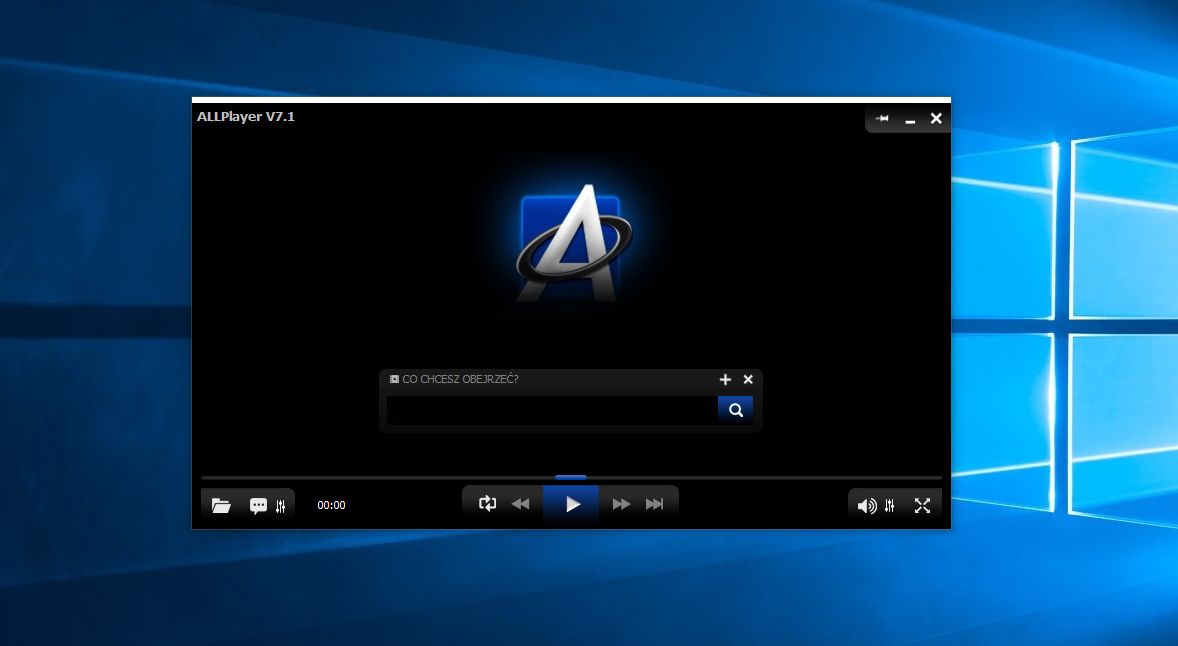Open audio settings sliders beside the speaker
The height and width of the screenshot is (646, 1178).
point(890,506)
